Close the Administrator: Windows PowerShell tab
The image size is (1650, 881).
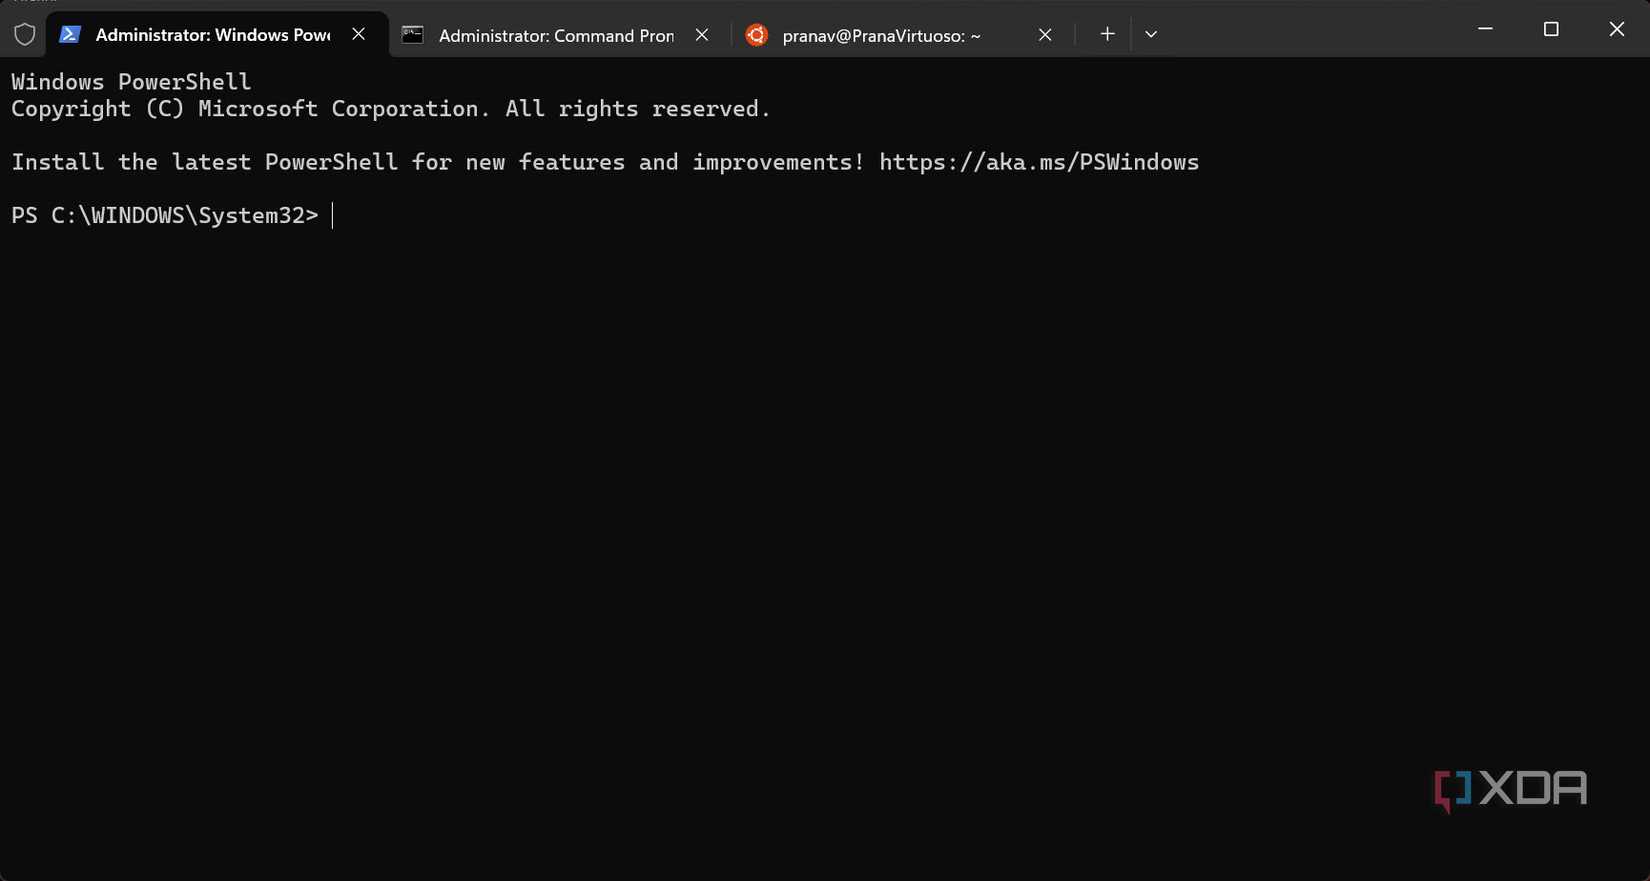(359, 34)
